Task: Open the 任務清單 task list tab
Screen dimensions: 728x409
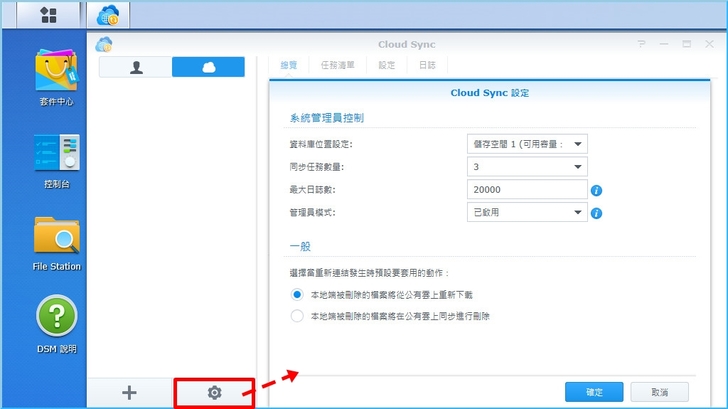Action: (338, 65)
